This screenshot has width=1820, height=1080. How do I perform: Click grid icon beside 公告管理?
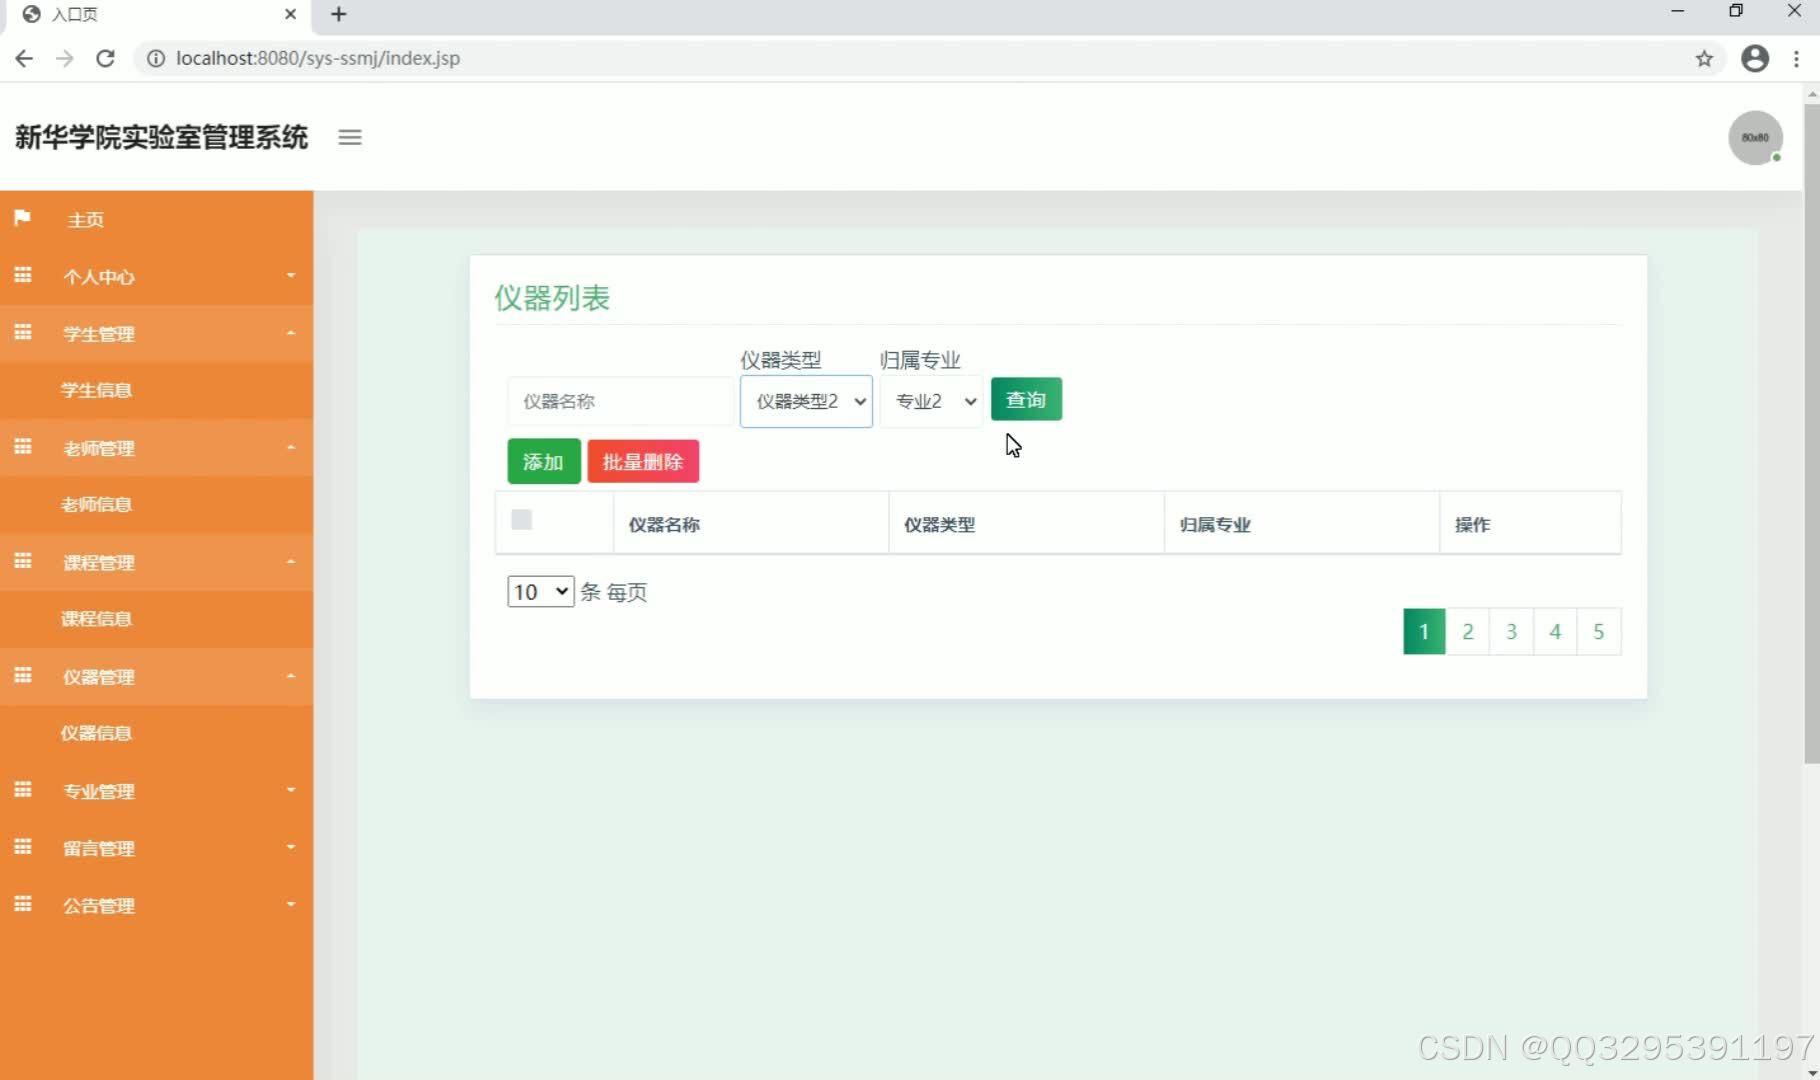coord(23,904)
